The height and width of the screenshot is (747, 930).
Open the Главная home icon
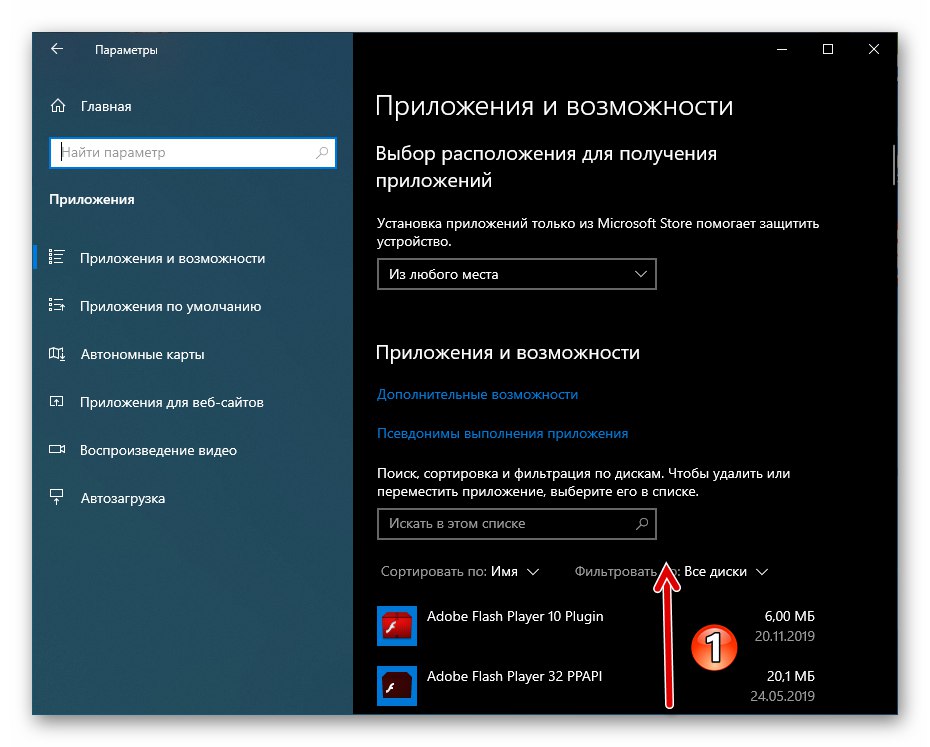tap(58, 106)
